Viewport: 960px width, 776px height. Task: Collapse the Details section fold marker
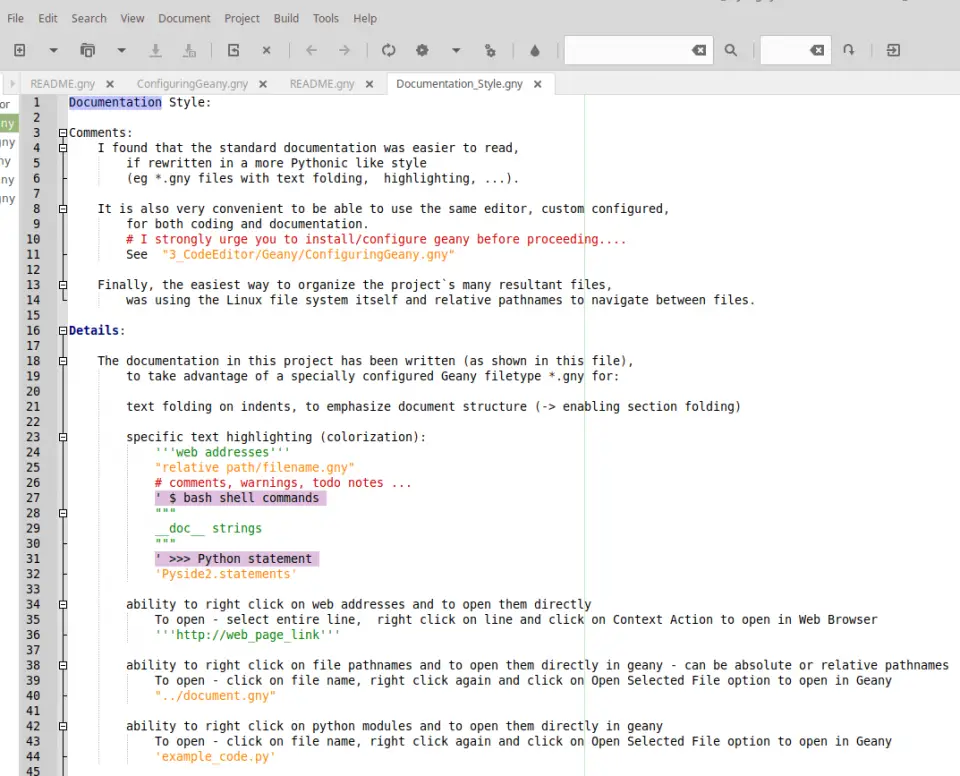(x=62, y=330)
